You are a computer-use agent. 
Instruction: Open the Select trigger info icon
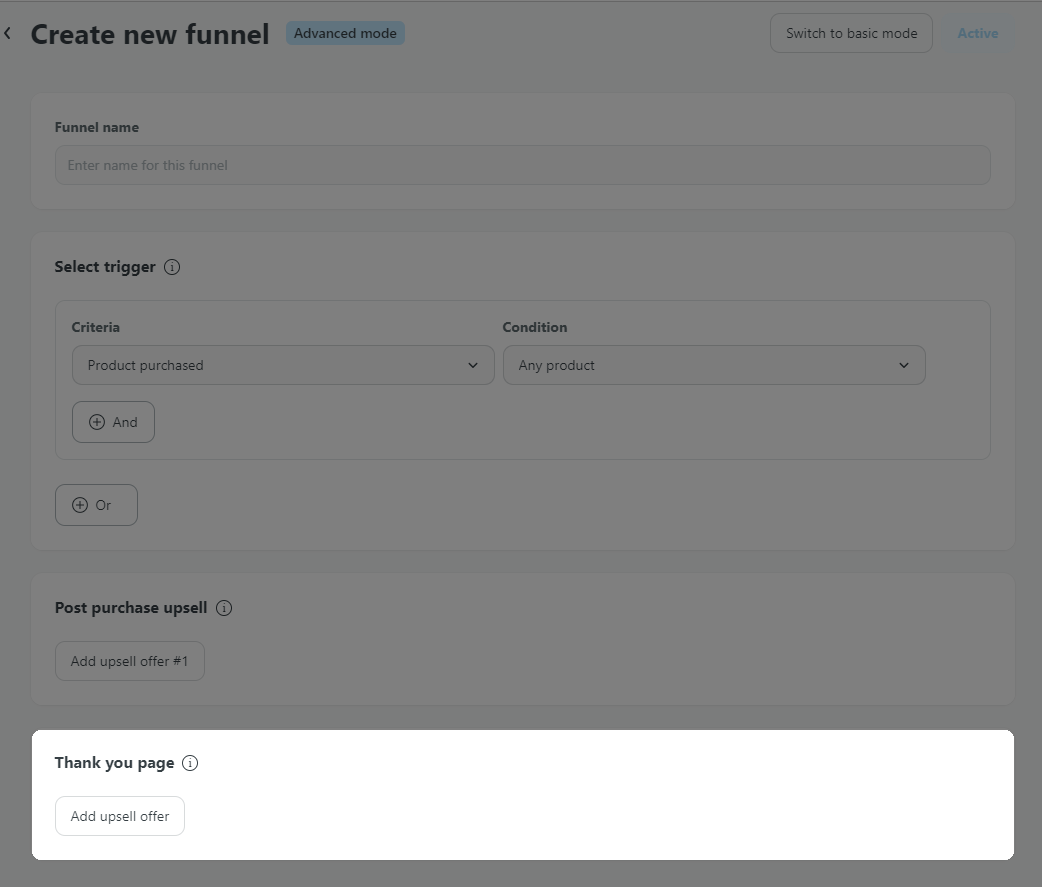(x=172, y=267)
